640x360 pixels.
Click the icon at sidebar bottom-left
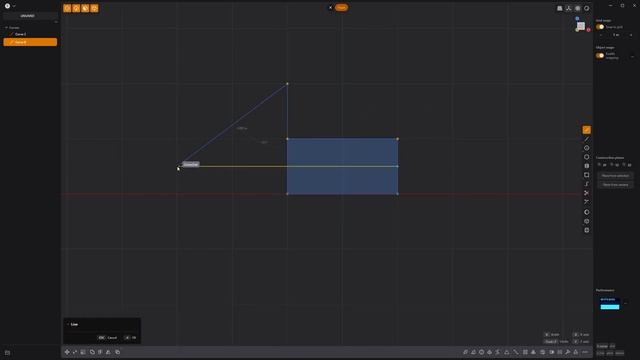7,353
